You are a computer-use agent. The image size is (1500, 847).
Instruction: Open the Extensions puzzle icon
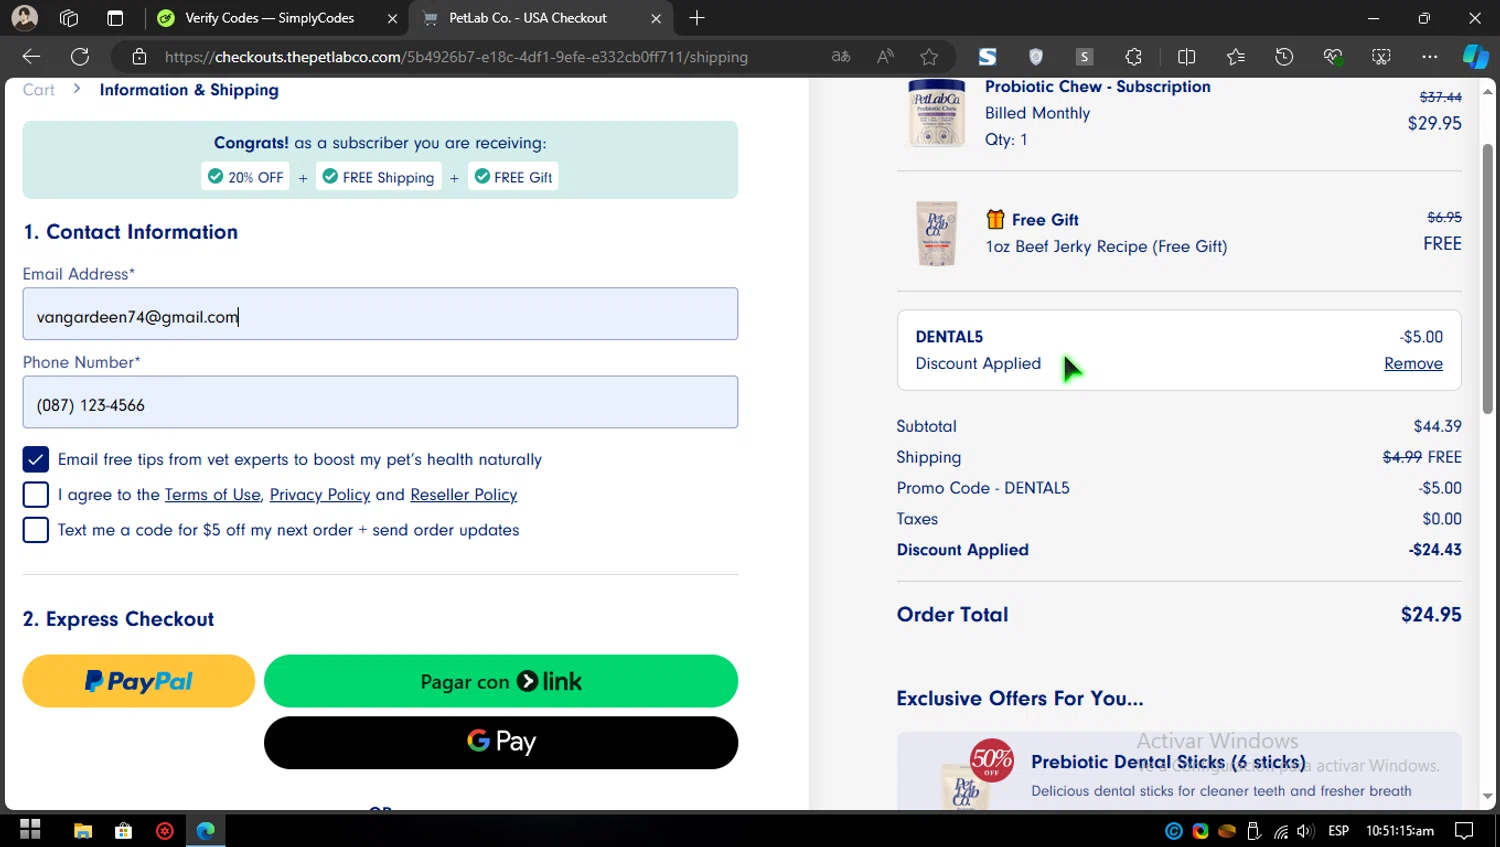(x=1133, y=57)
